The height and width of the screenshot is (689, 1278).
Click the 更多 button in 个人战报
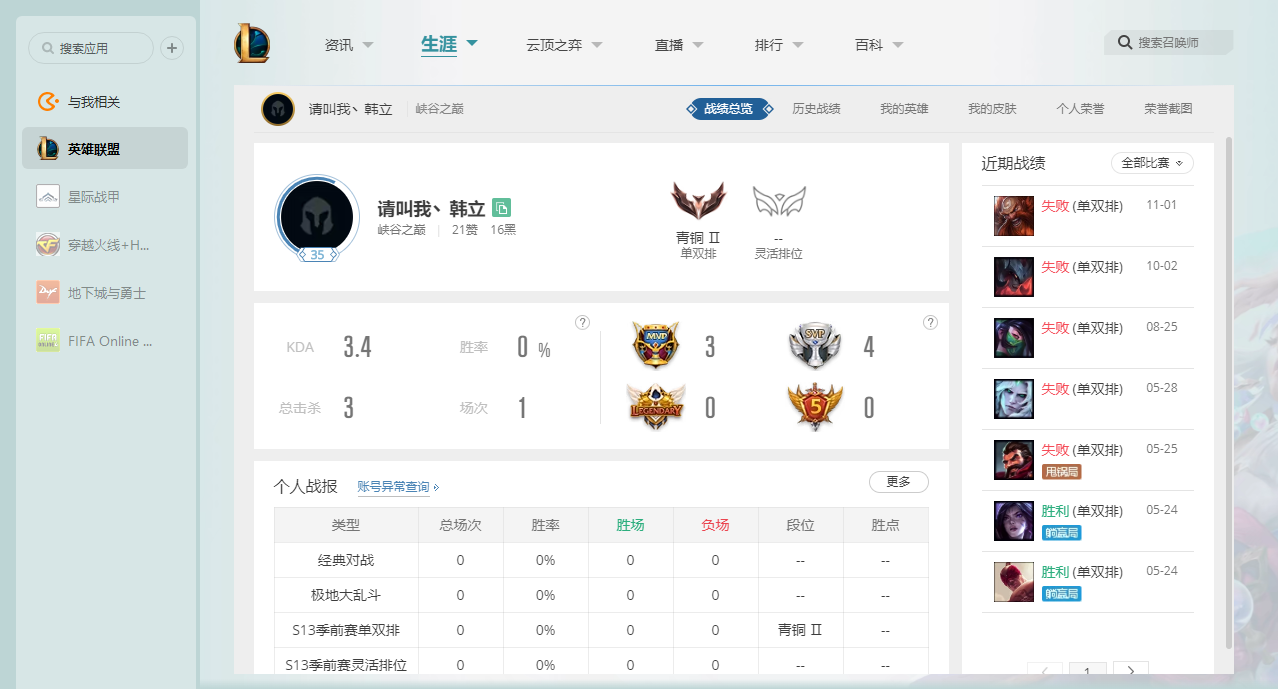(x=899, y=482)
